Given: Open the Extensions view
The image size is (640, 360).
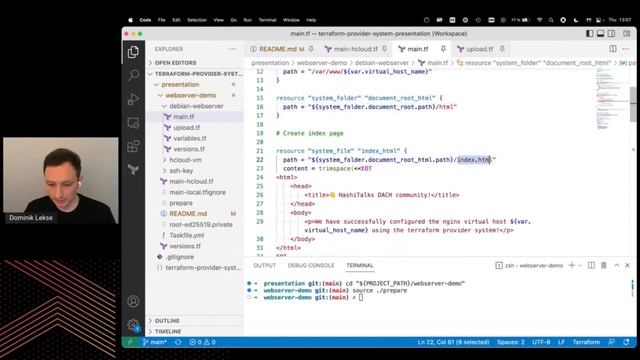Looking at the screenshot, I should pos(133,146).
